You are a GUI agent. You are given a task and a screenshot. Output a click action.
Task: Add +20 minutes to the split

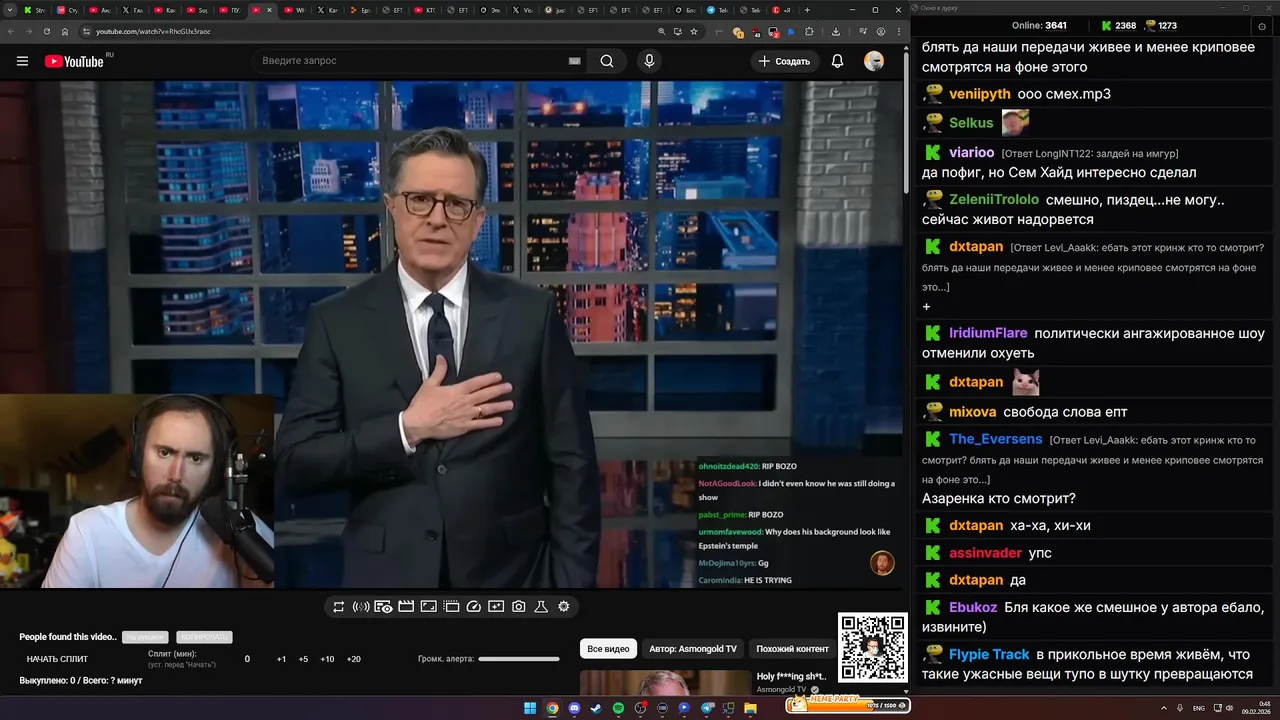(353, 659)
